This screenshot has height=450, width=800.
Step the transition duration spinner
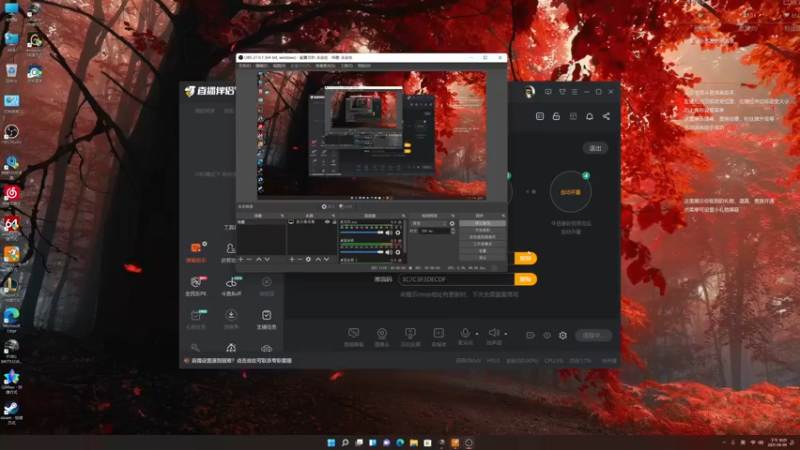(x=453, y=231)
